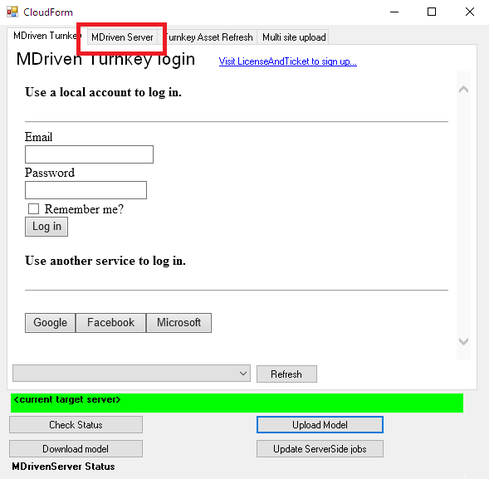Sign in with Google
Image resolution: width=489 pixels, height=479 pixels.
tap(50, 323)
